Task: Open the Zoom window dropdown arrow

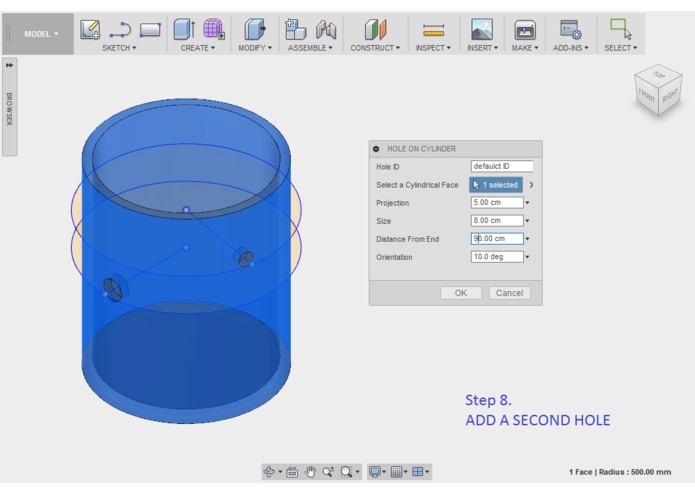Action: point(357,472)
